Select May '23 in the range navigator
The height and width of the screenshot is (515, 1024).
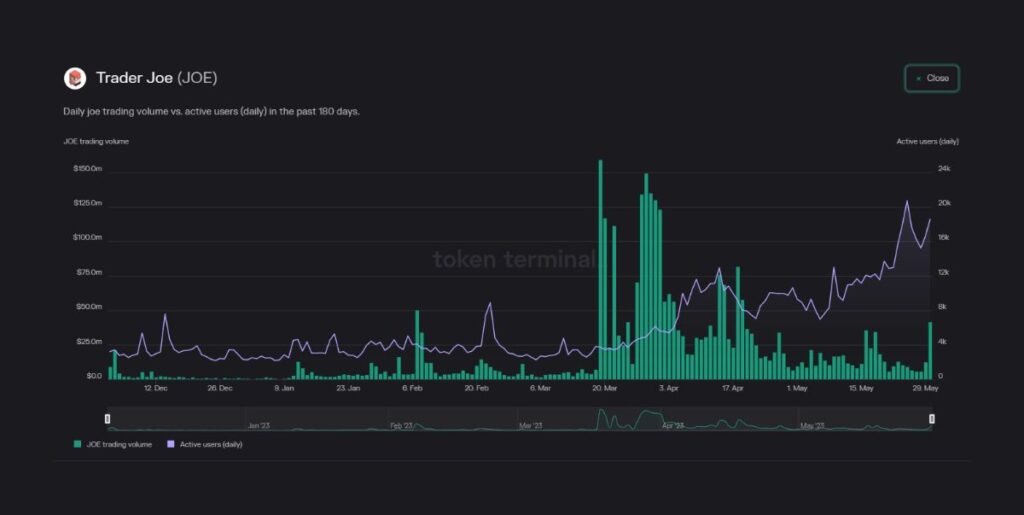coord(812,425)
